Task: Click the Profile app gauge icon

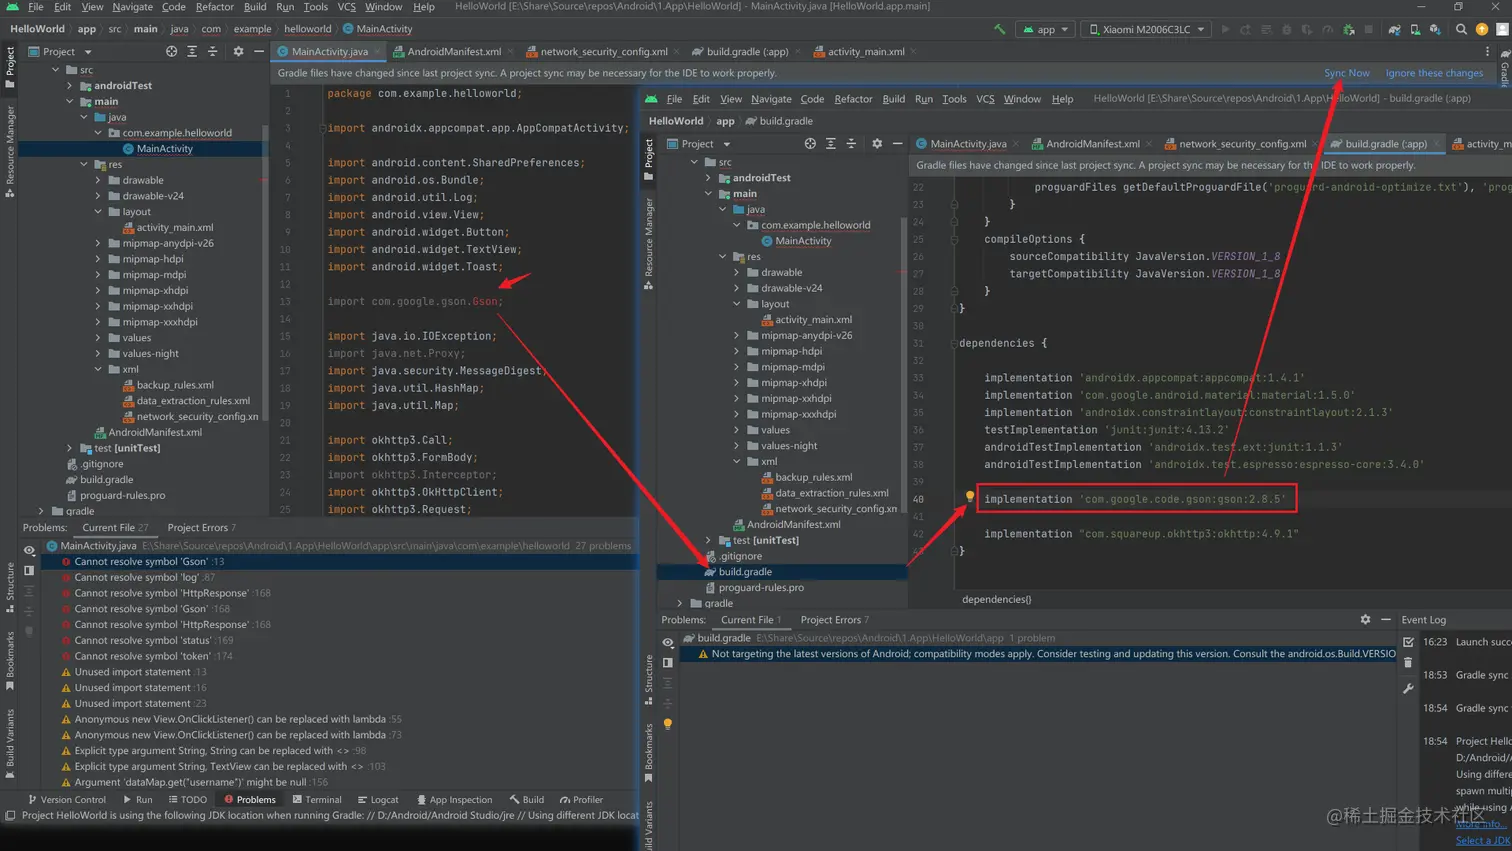Action: [1328, 29]
